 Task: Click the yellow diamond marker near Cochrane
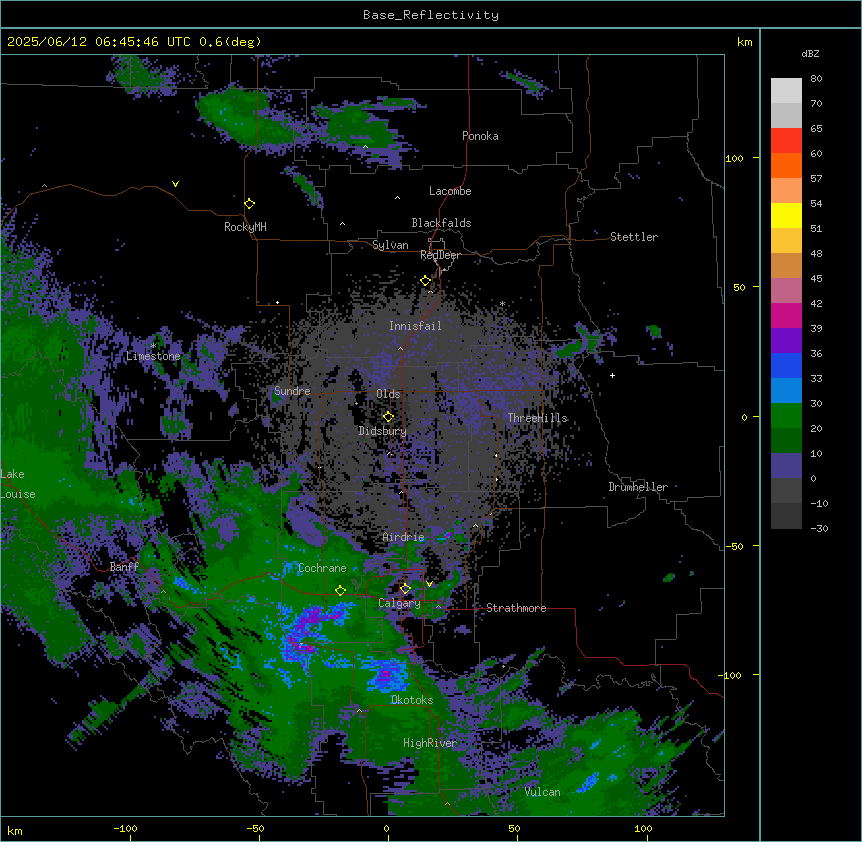coord(340,591)
